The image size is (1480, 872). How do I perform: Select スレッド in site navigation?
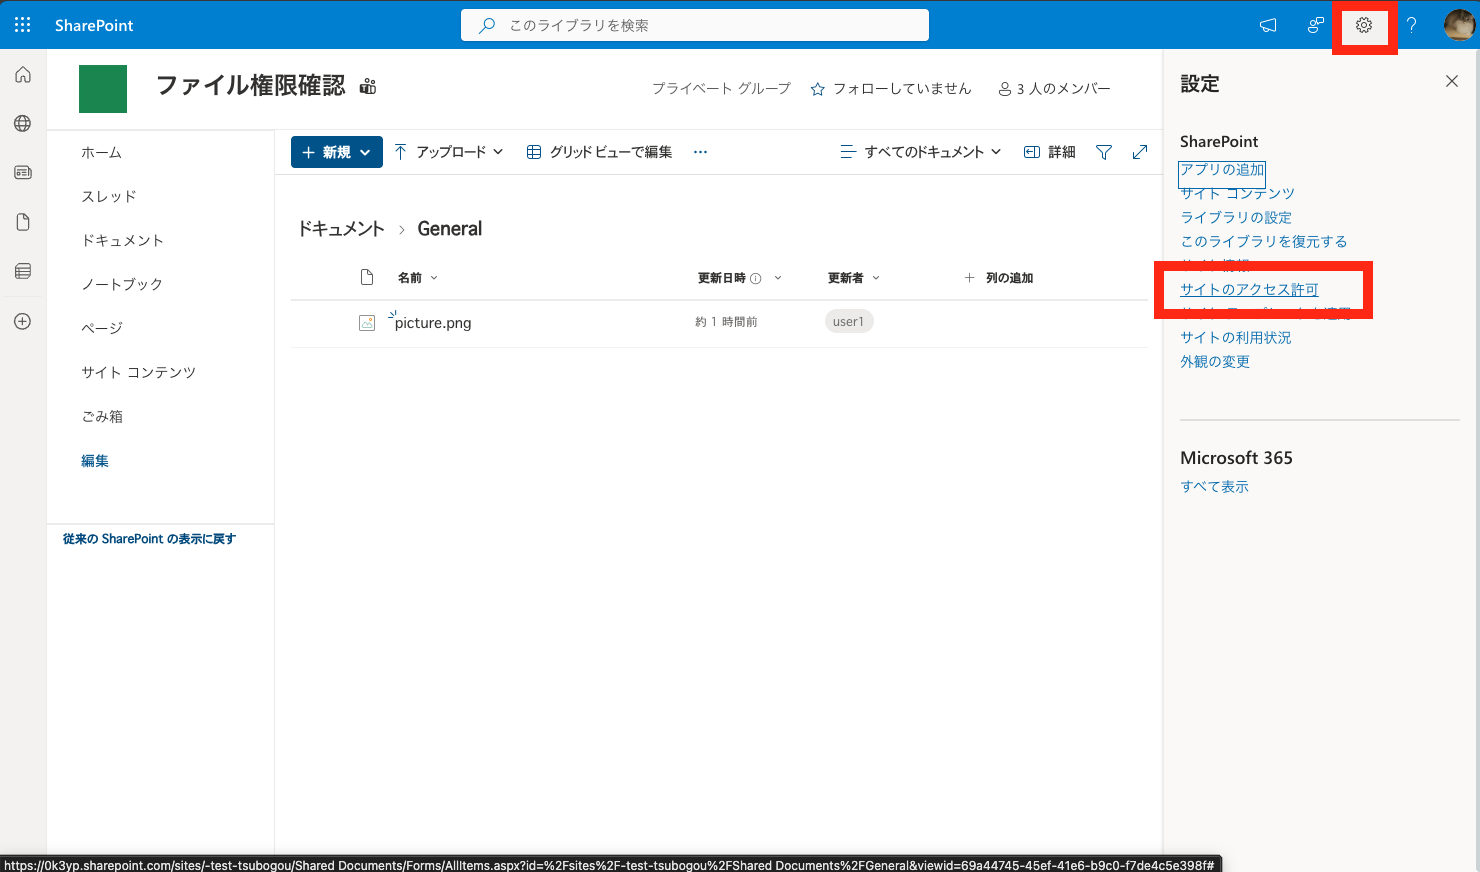(108, 196)
